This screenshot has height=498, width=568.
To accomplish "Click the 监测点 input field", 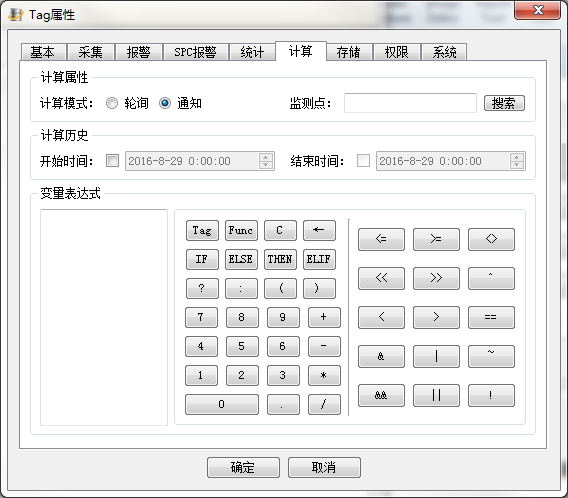I will coord(410,103).
